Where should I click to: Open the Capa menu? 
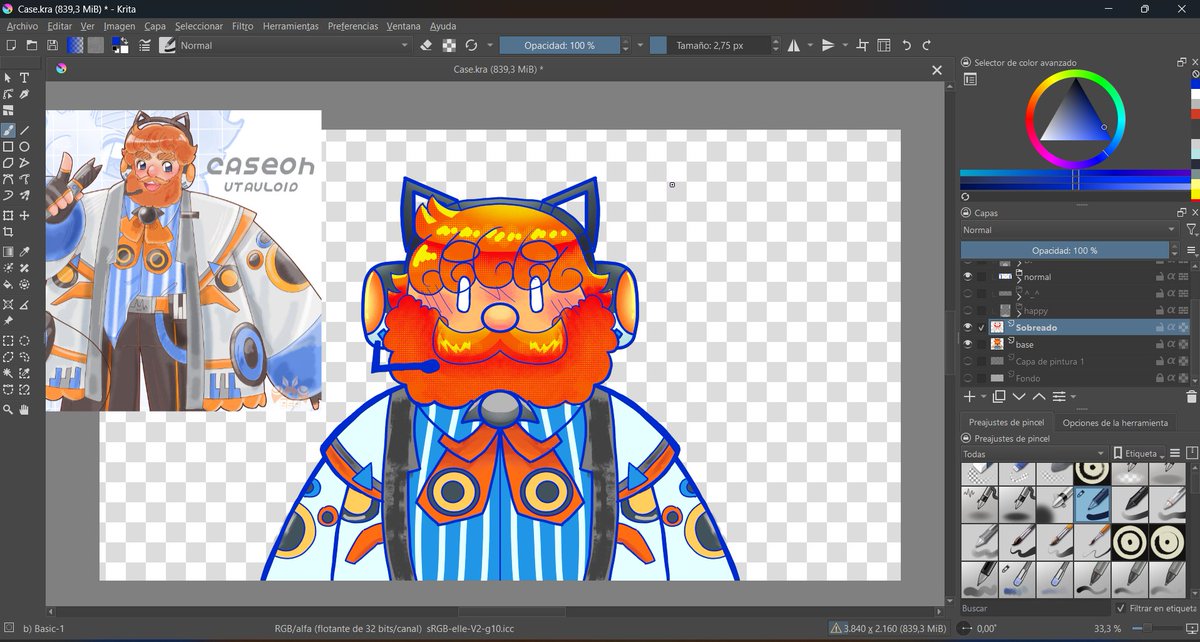click(x=155, y=26)
